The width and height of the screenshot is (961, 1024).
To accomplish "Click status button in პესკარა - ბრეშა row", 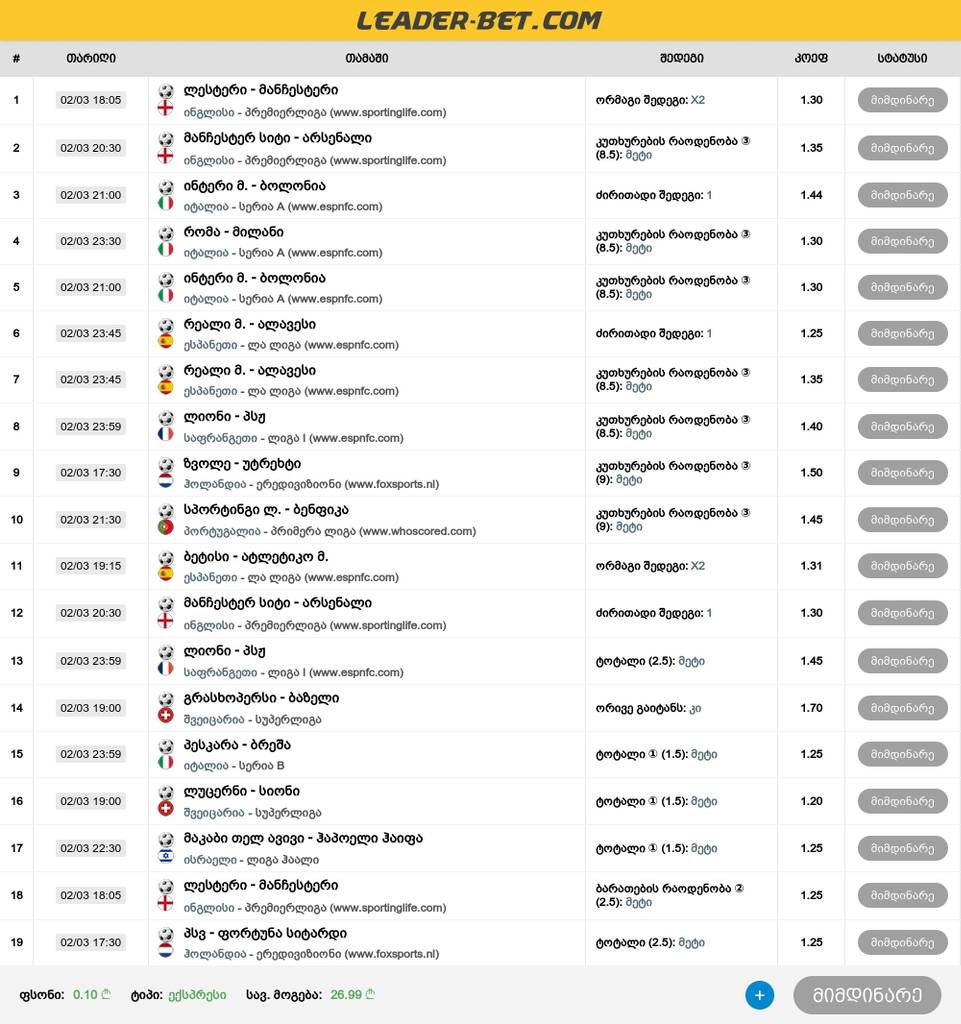I will point(902,754).
